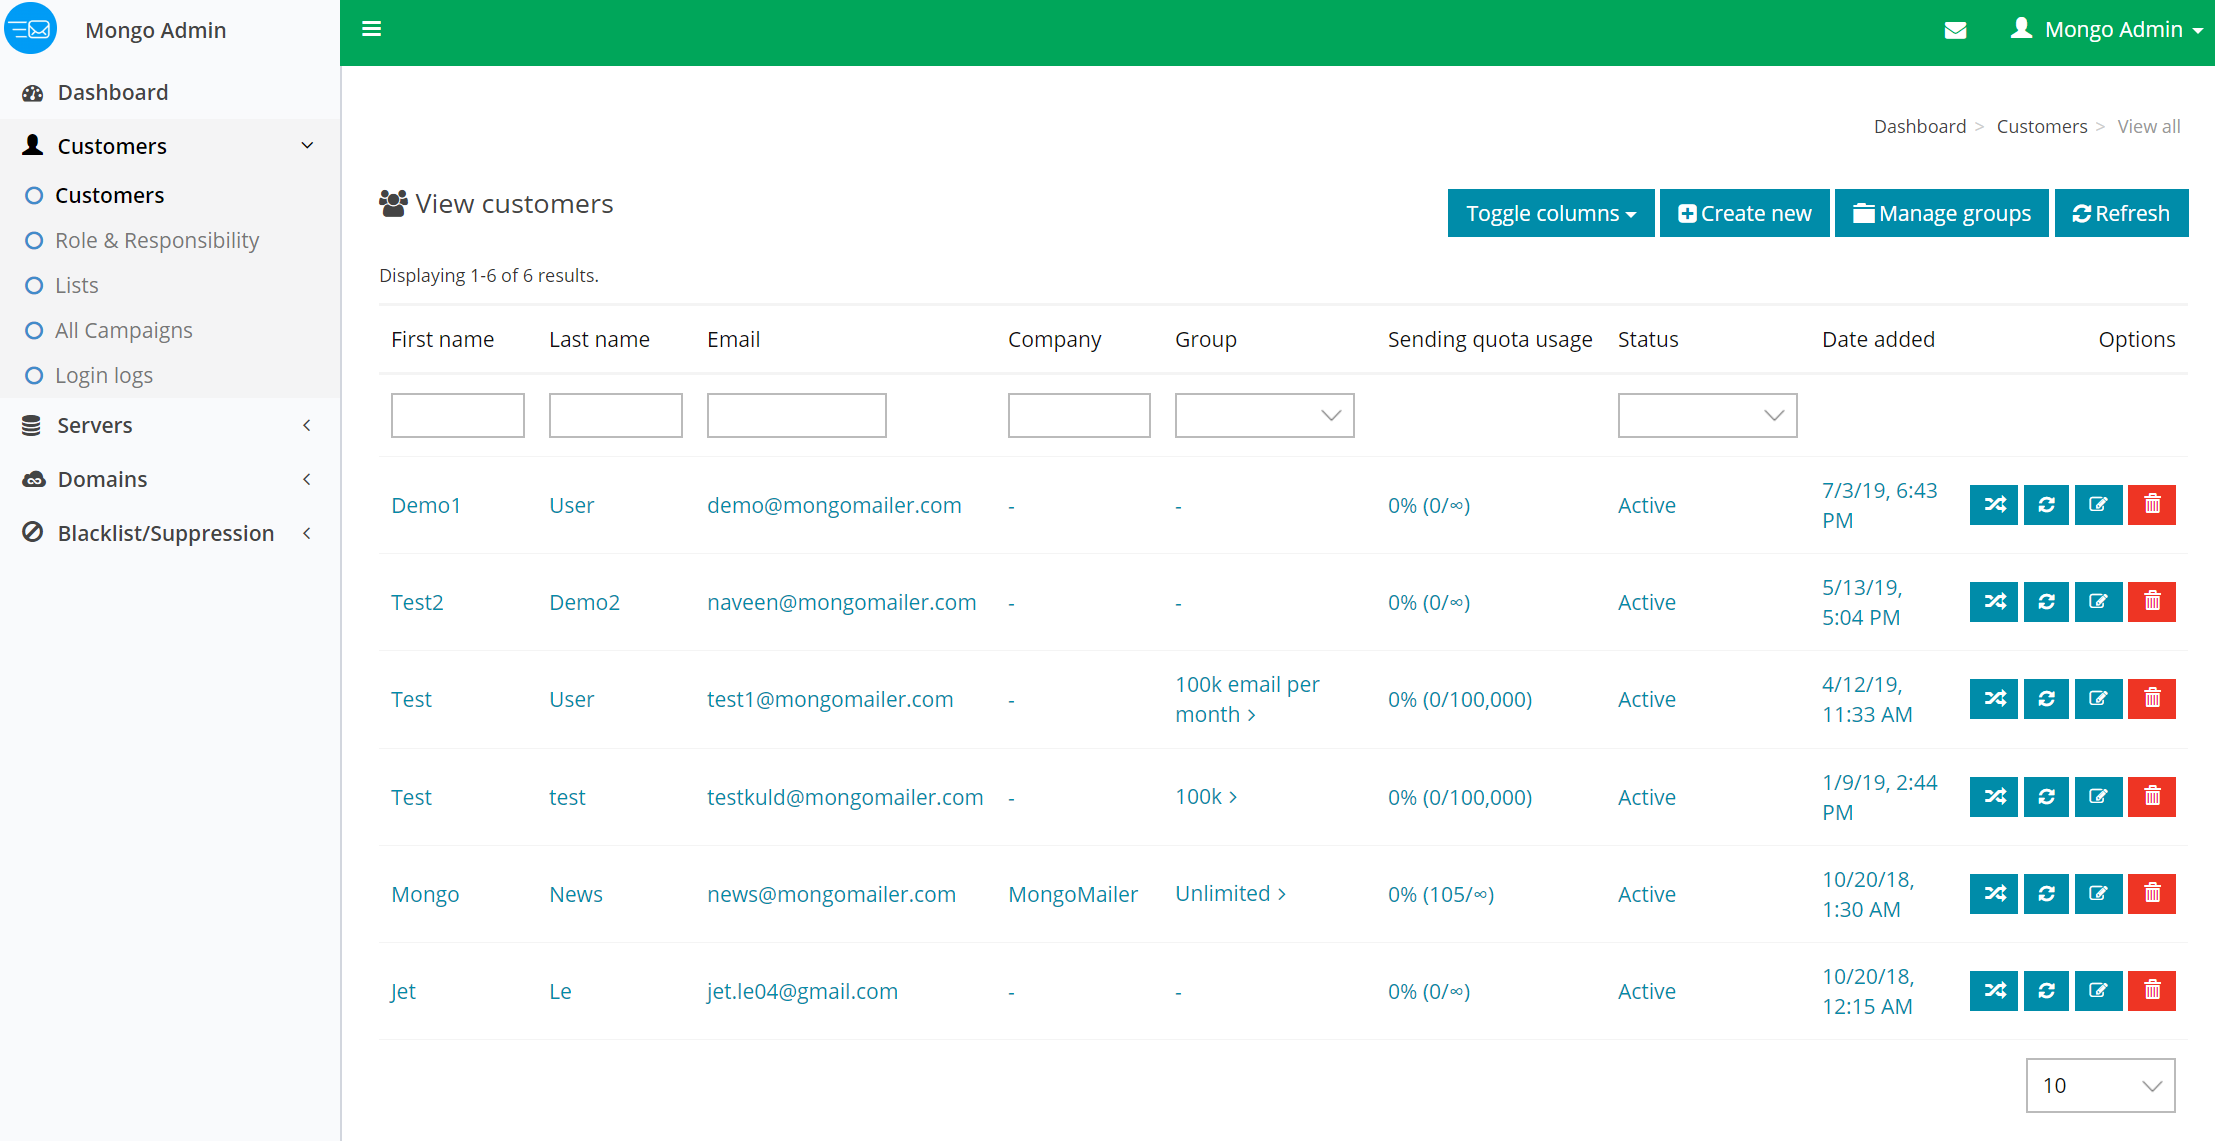This screenshot has height=1141, width=2215.
Task: Open the Toggle columns dropdown
Action: tap(1551, 213)
